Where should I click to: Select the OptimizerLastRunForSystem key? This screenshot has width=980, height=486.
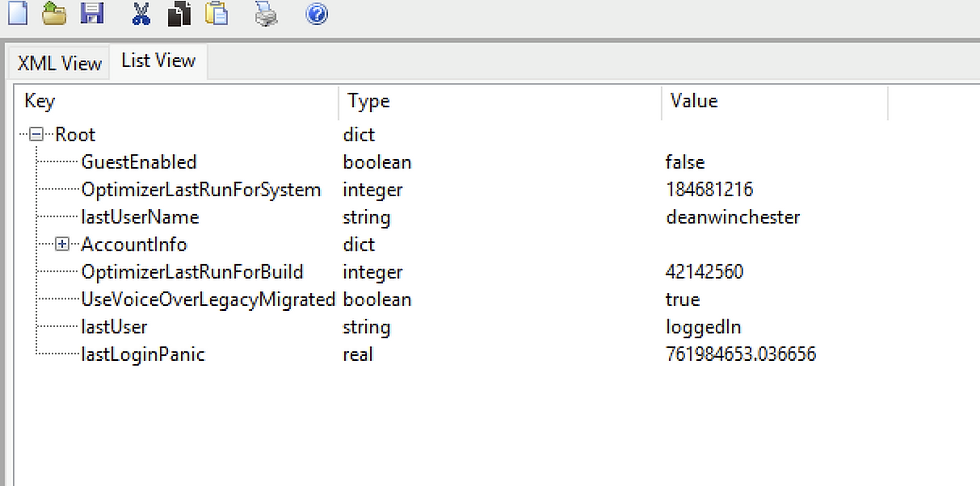[x=201, y=189]
